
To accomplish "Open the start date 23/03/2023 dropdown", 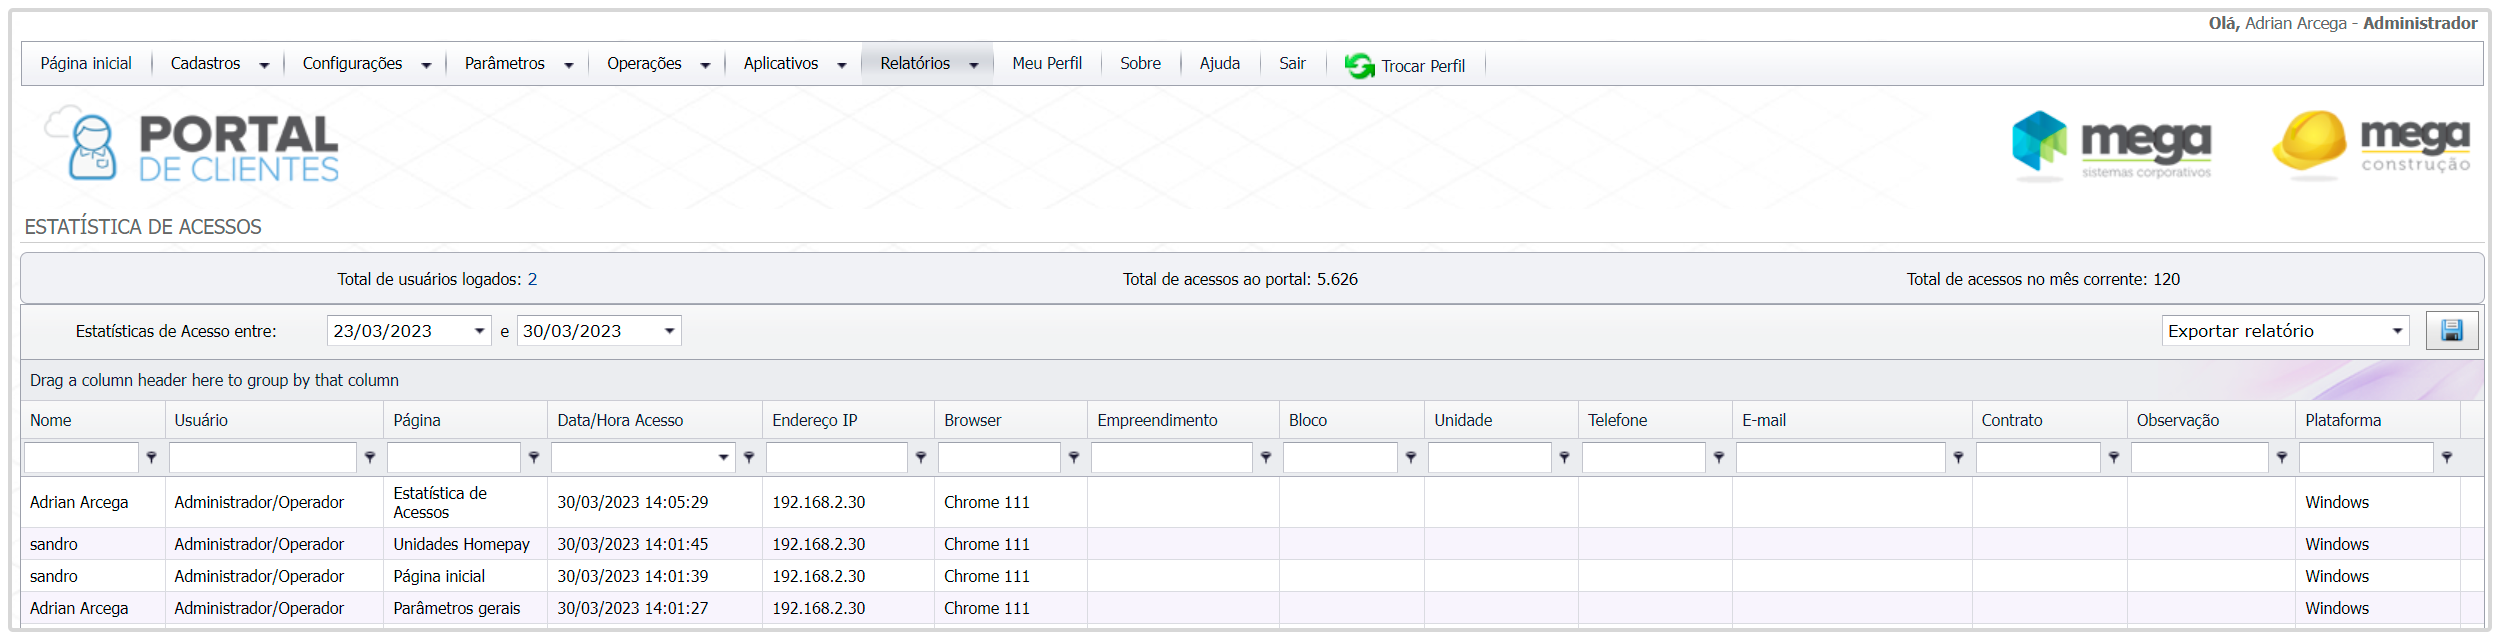I will (479, 331).
